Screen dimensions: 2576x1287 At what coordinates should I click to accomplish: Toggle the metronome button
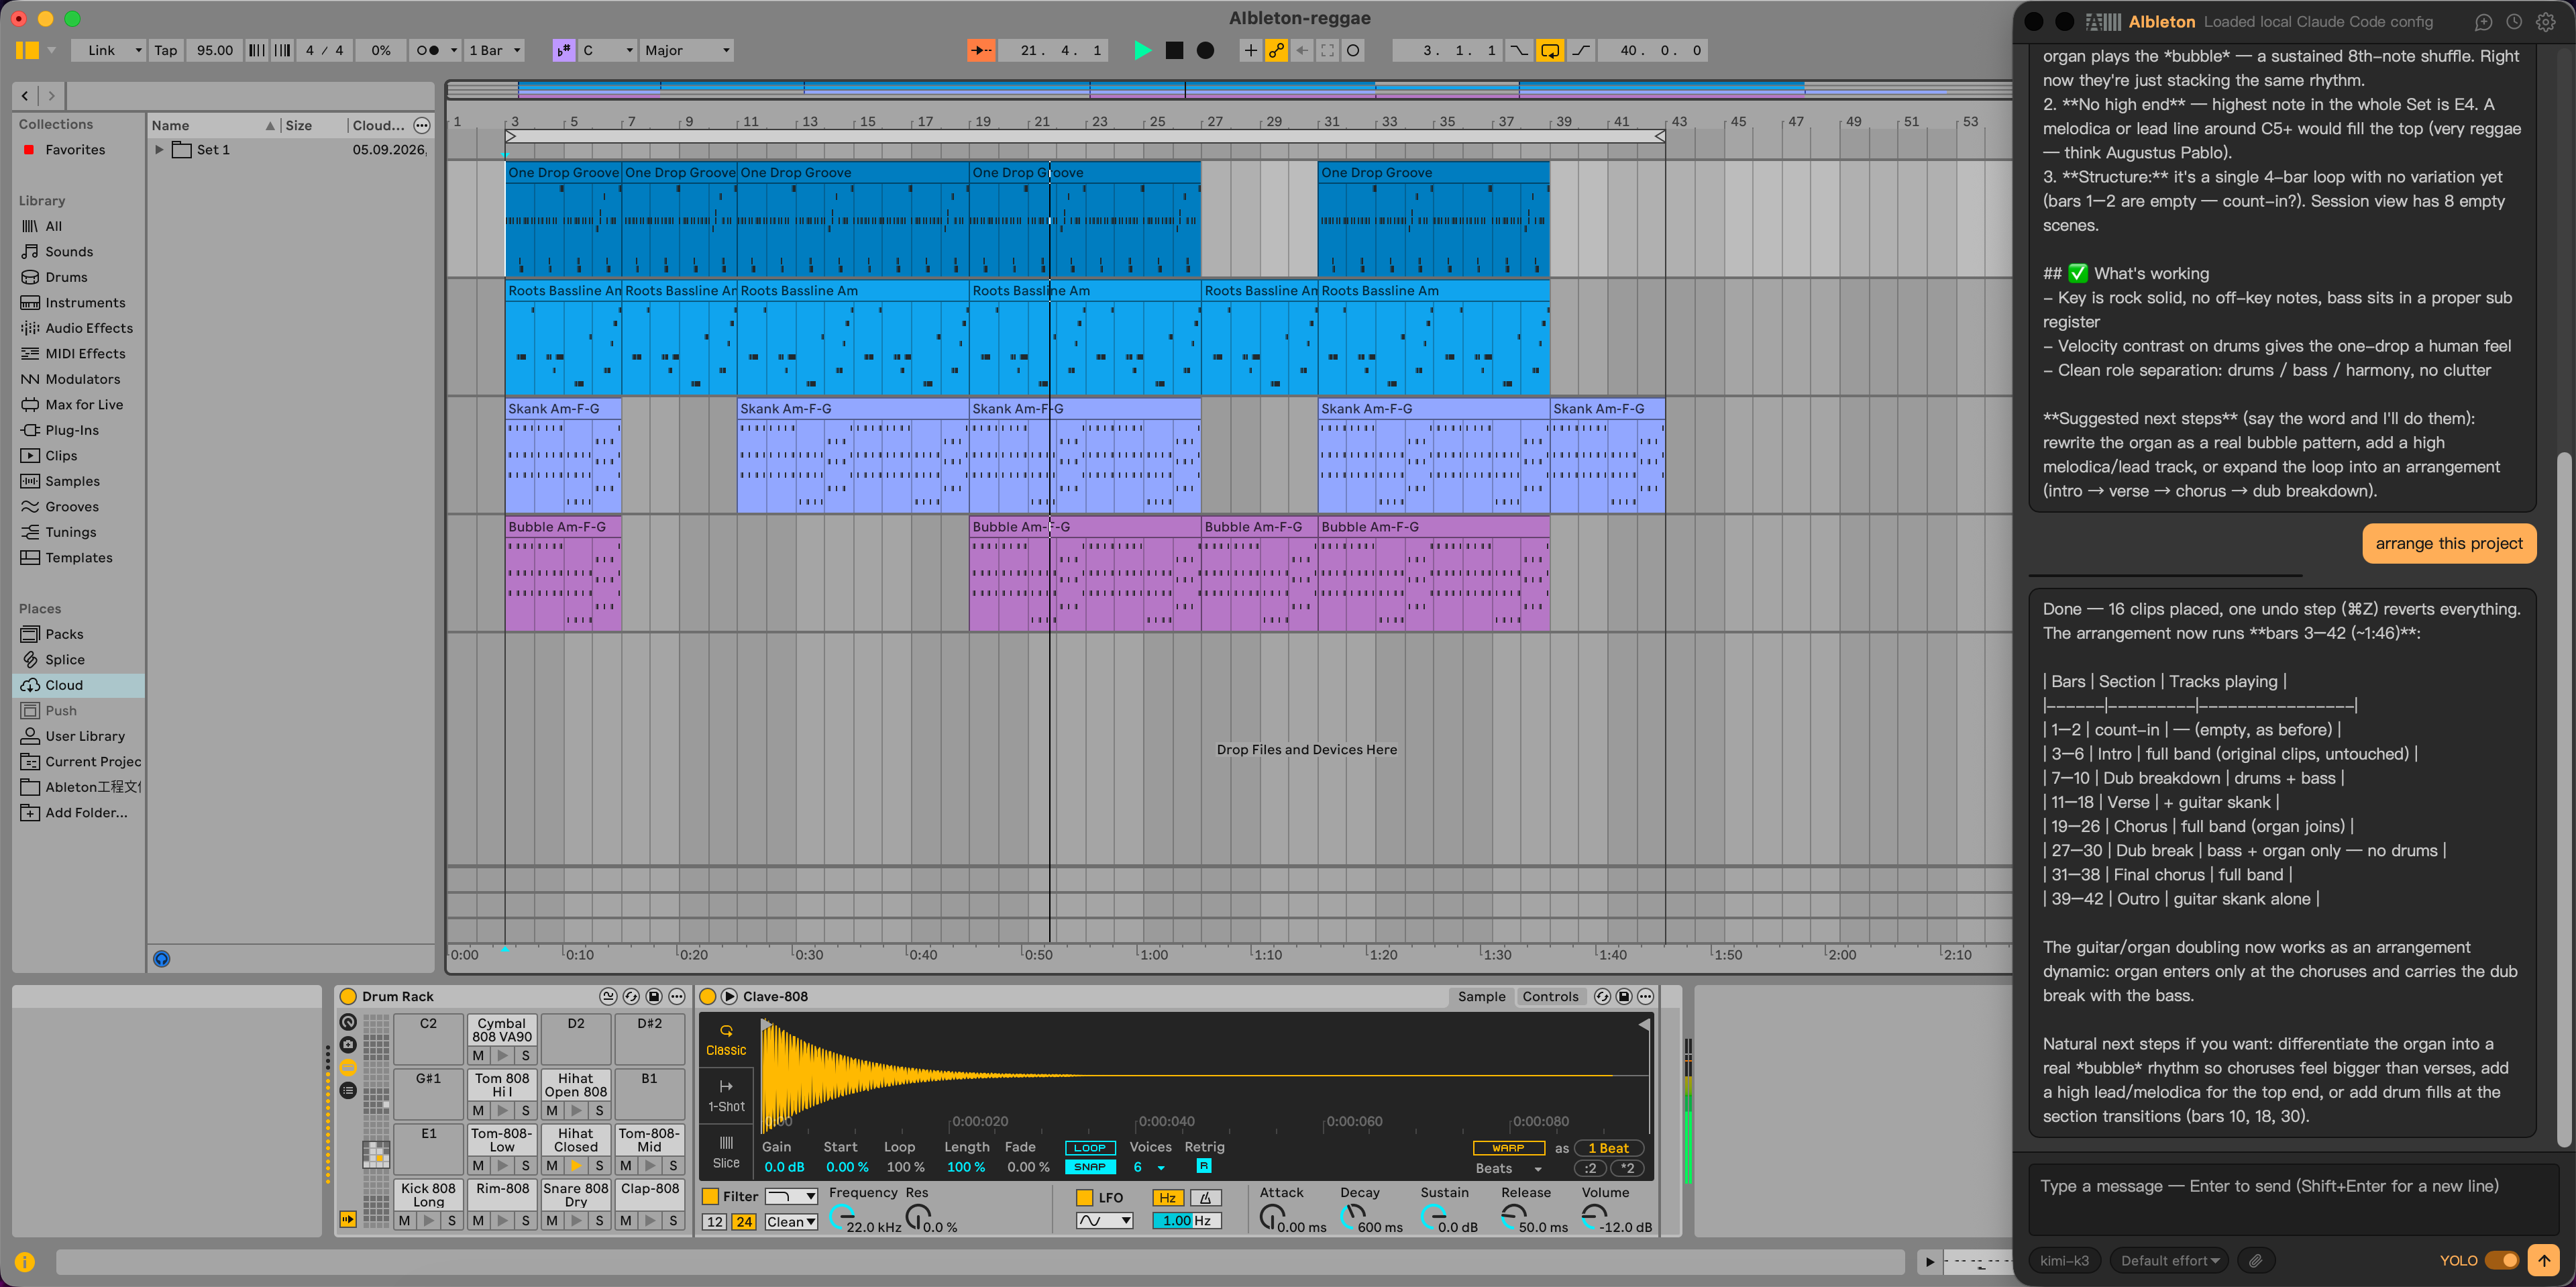(428, 50)
